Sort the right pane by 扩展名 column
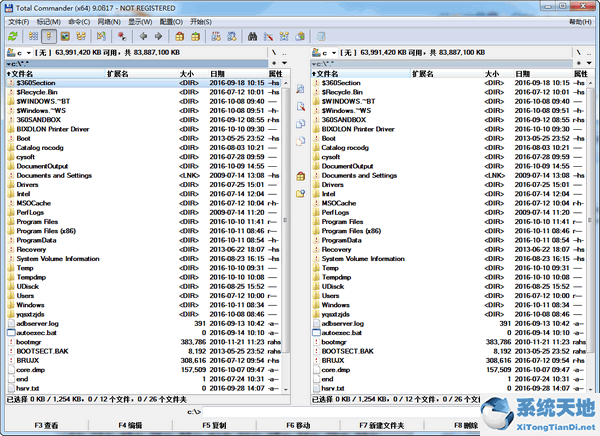600x436 pixels. click(x=447, y=73)
